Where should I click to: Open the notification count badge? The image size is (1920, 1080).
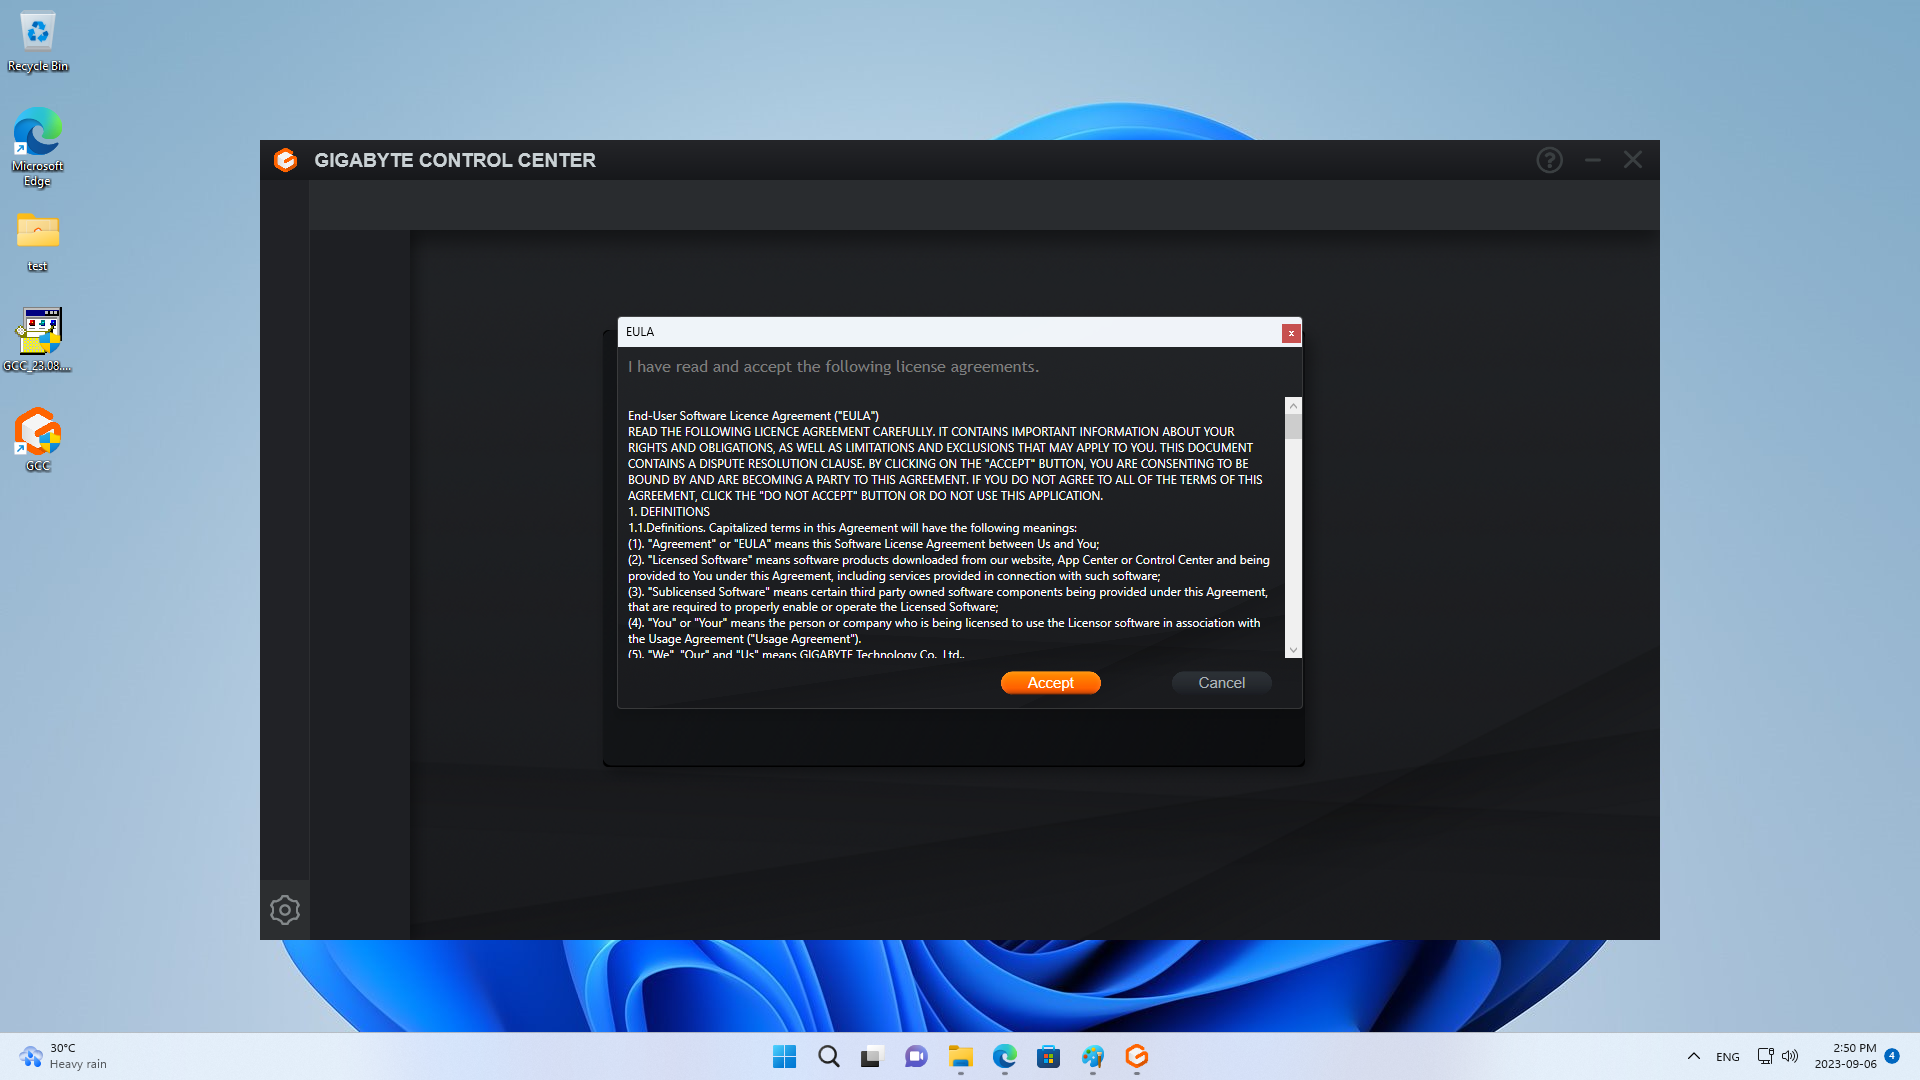pyautogui.click(x=1892, y=1056)
